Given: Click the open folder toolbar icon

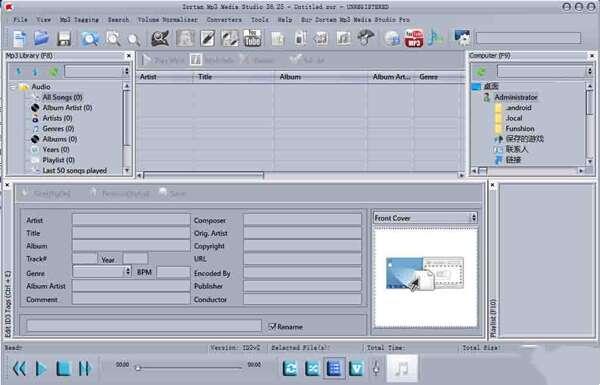Looking at the screenshot, I should pos(41,39).
